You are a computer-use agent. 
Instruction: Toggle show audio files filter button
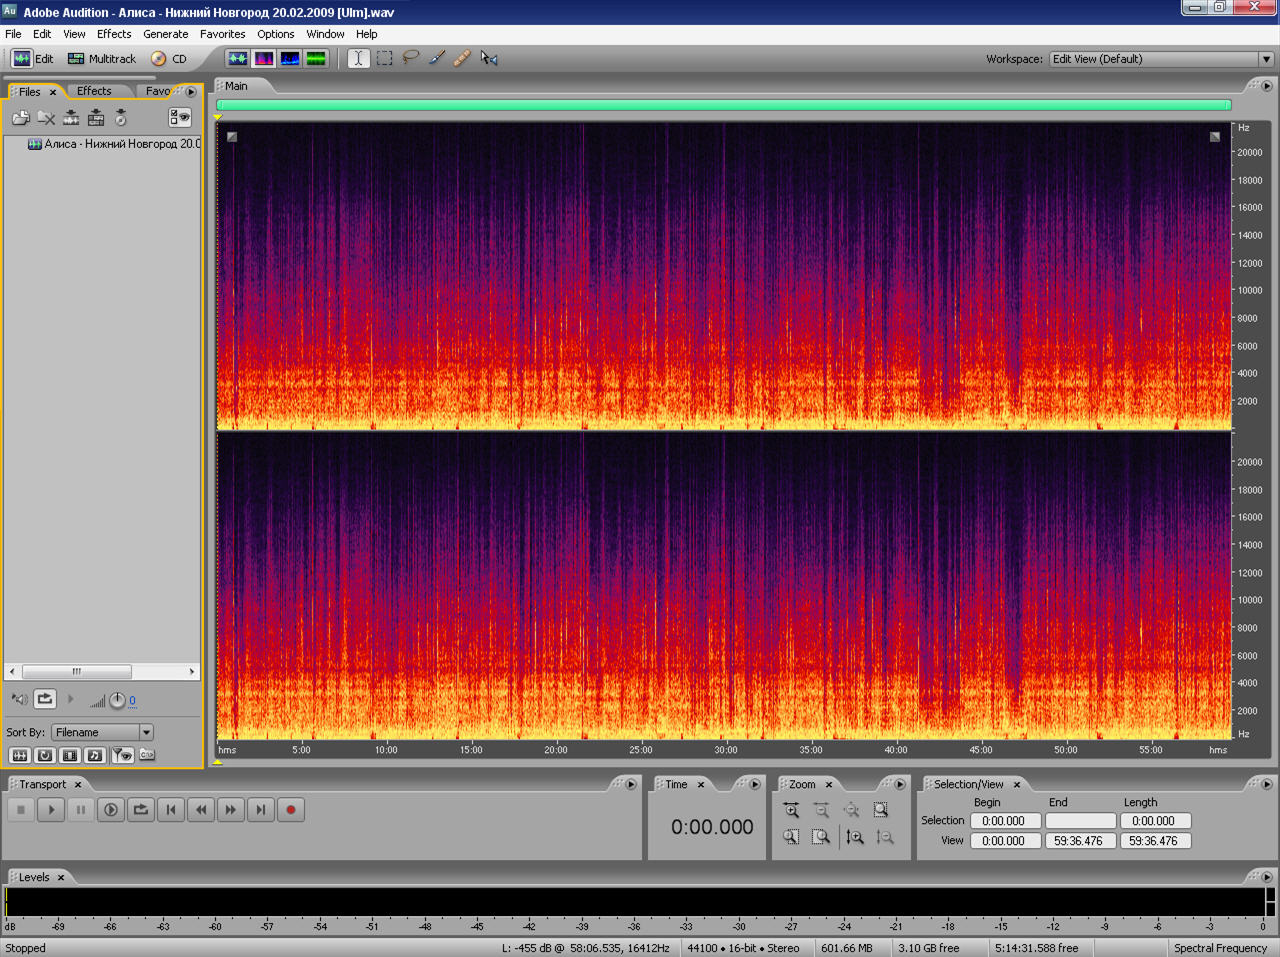coord(19,755)
